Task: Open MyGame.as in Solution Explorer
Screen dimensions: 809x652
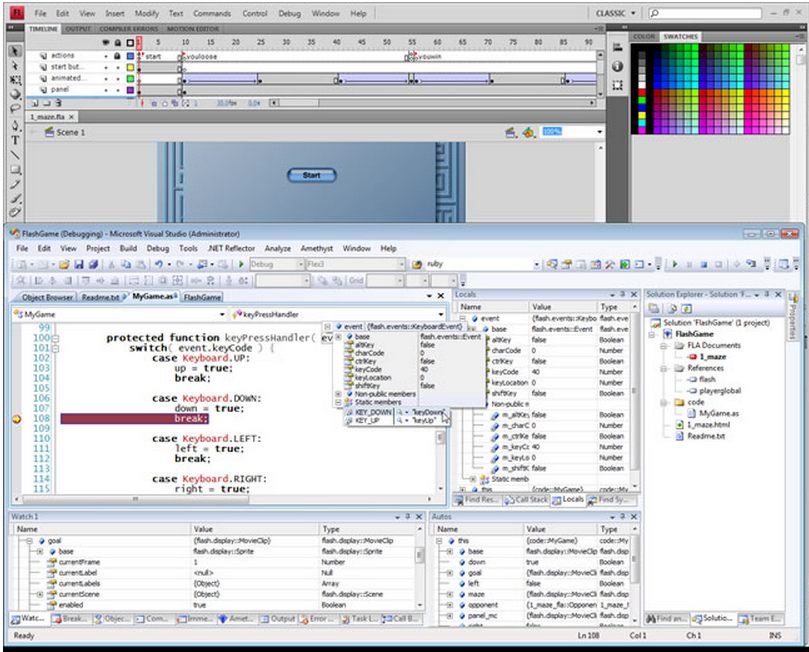Action: [x=719, y=414]
